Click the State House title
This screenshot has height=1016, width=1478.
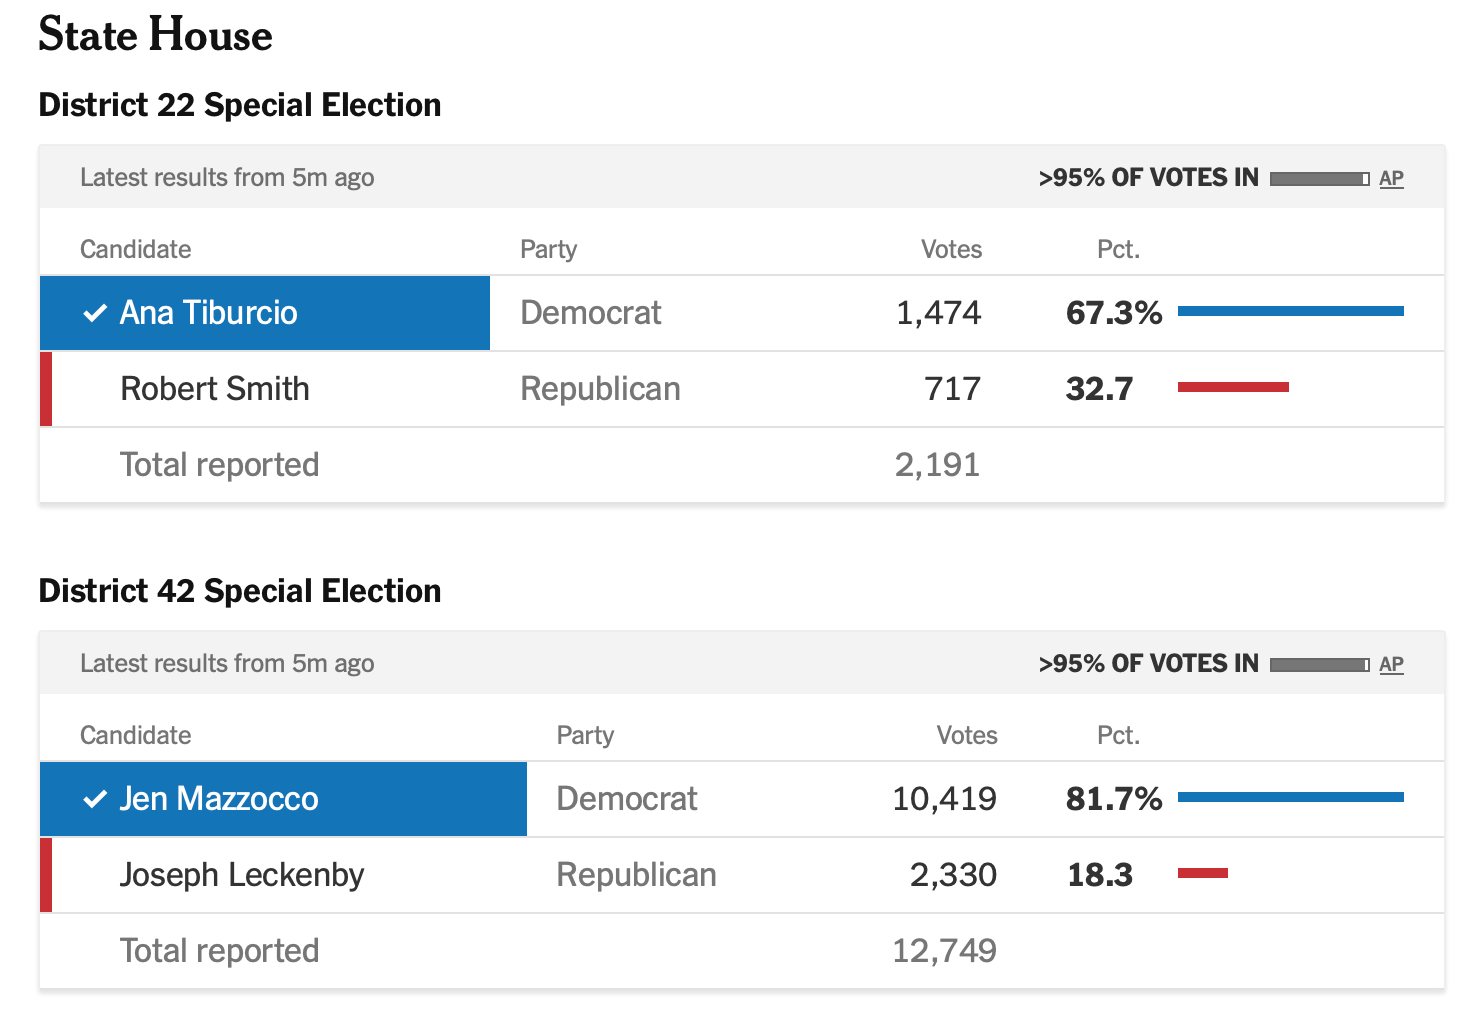[x=155, y=35]
